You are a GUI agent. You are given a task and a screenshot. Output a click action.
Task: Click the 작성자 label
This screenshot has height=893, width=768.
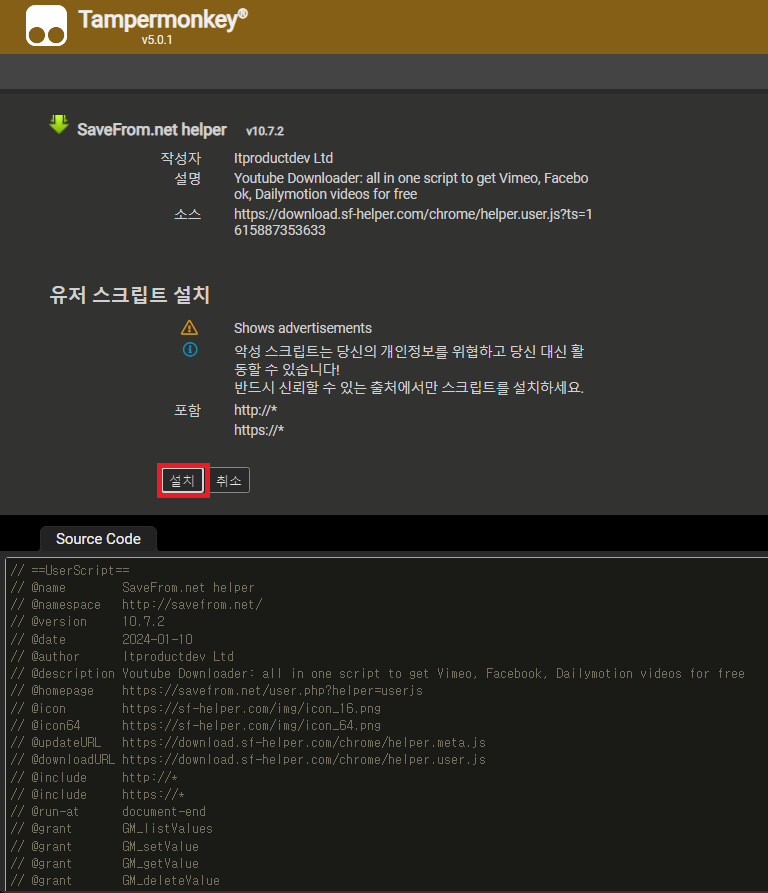click(180, 158)
